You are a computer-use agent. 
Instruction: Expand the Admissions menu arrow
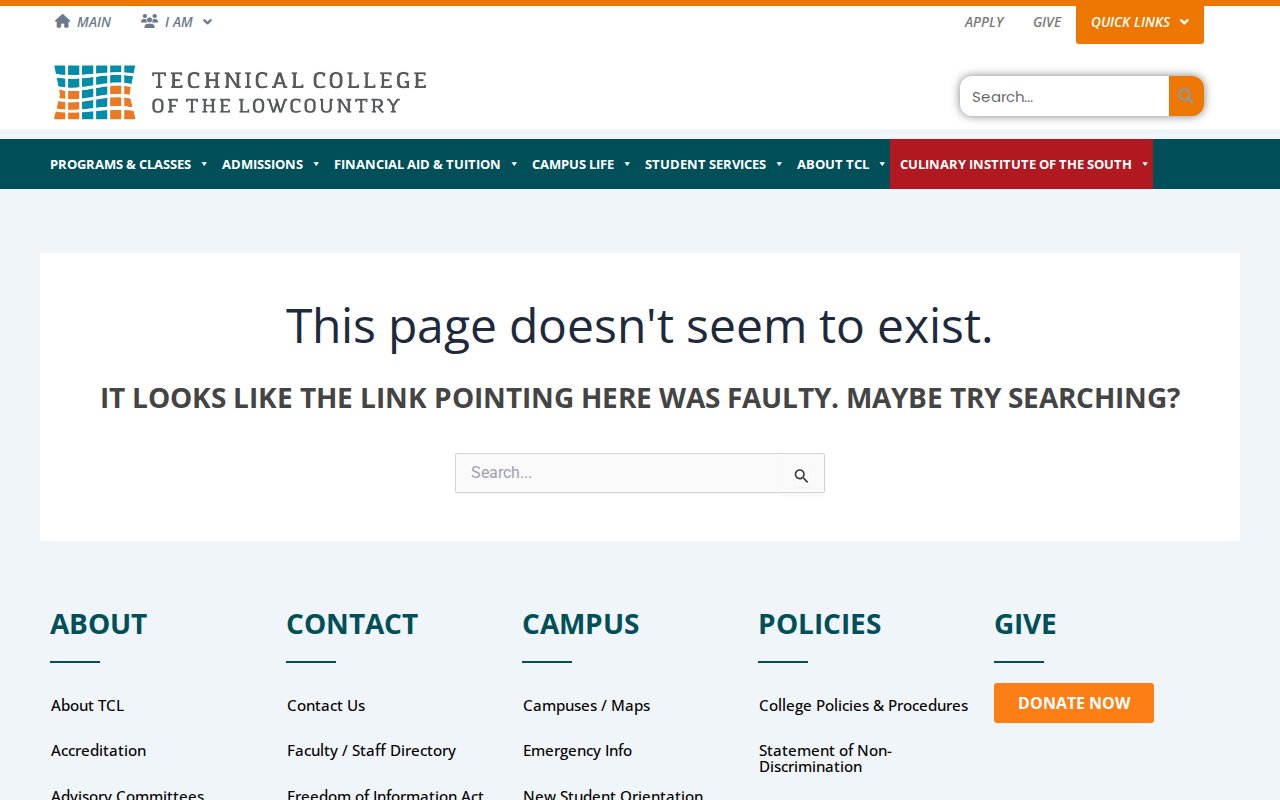click(x=316, y=165)
